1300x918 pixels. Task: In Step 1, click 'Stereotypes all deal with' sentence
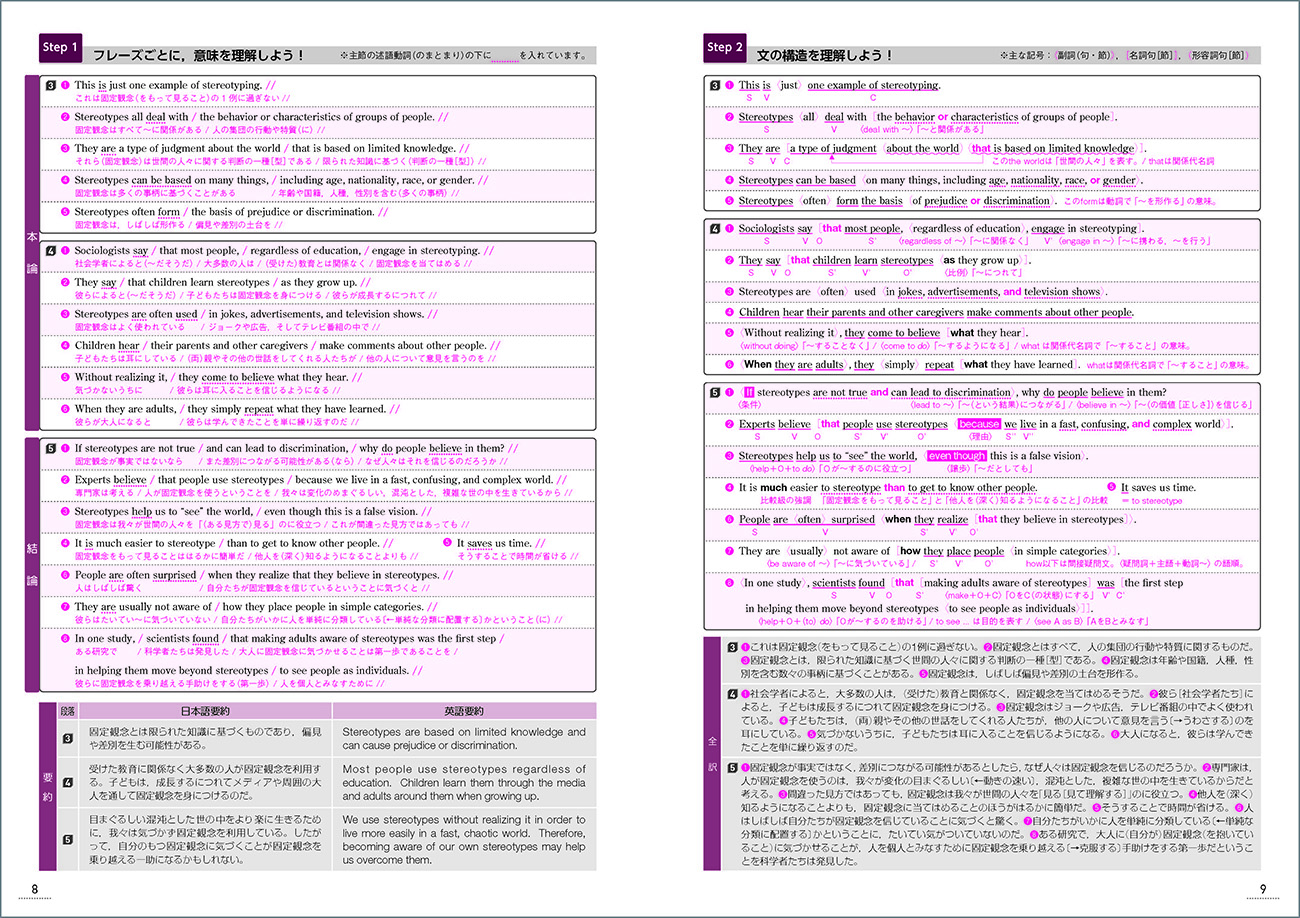tap(263, 117)
